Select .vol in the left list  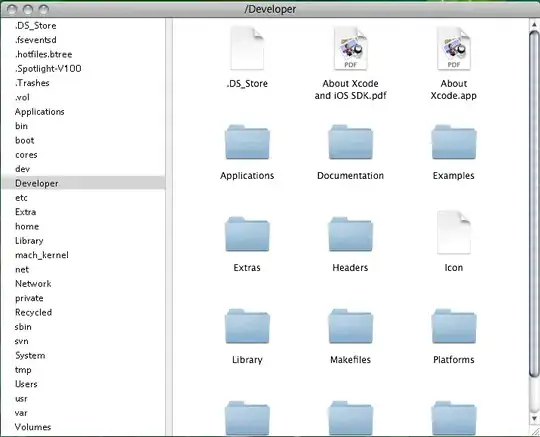click(22, 97)
